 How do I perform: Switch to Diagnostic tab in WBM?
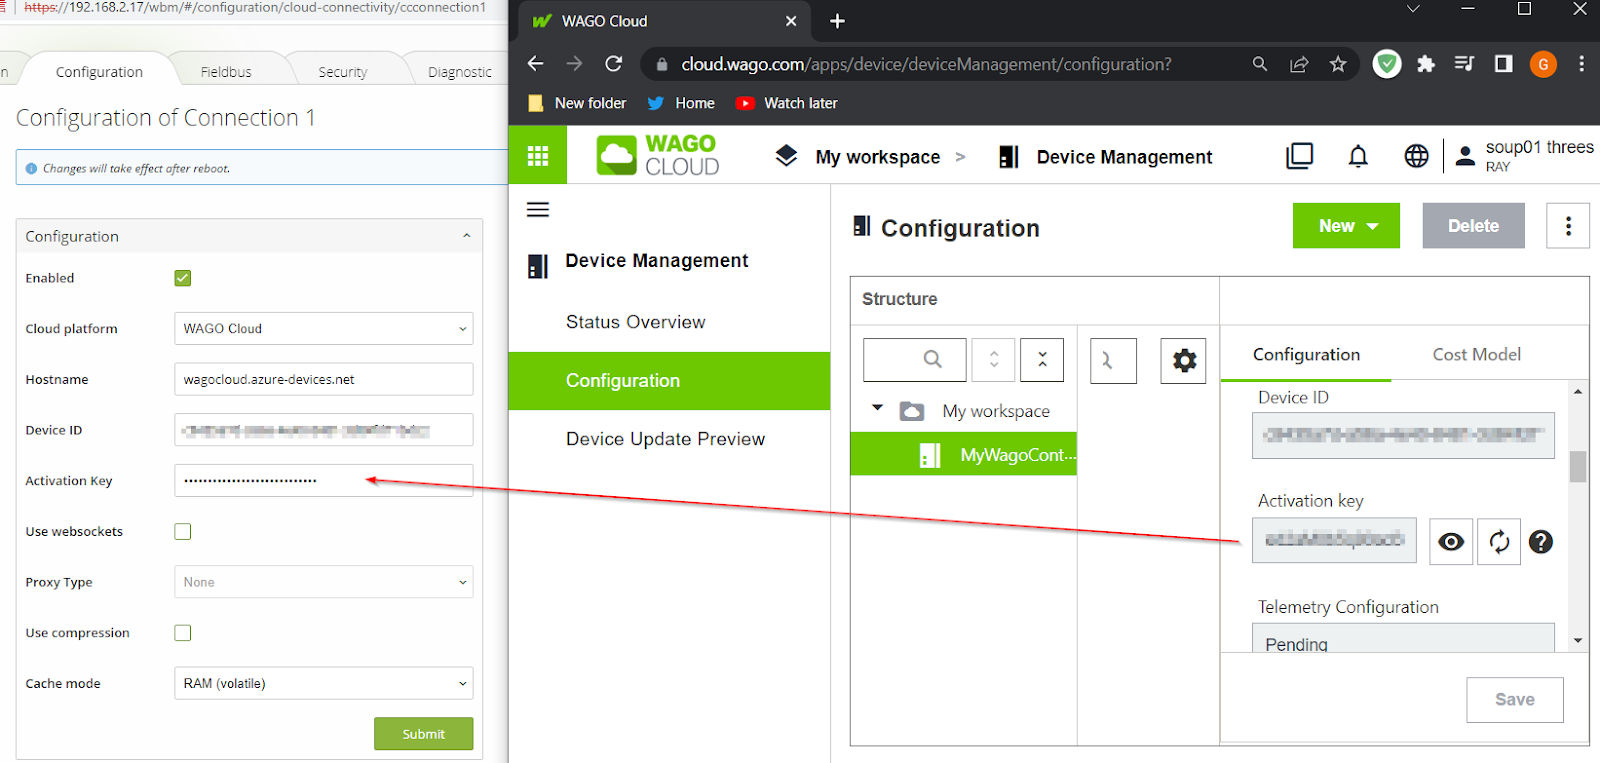pos(459,72)
